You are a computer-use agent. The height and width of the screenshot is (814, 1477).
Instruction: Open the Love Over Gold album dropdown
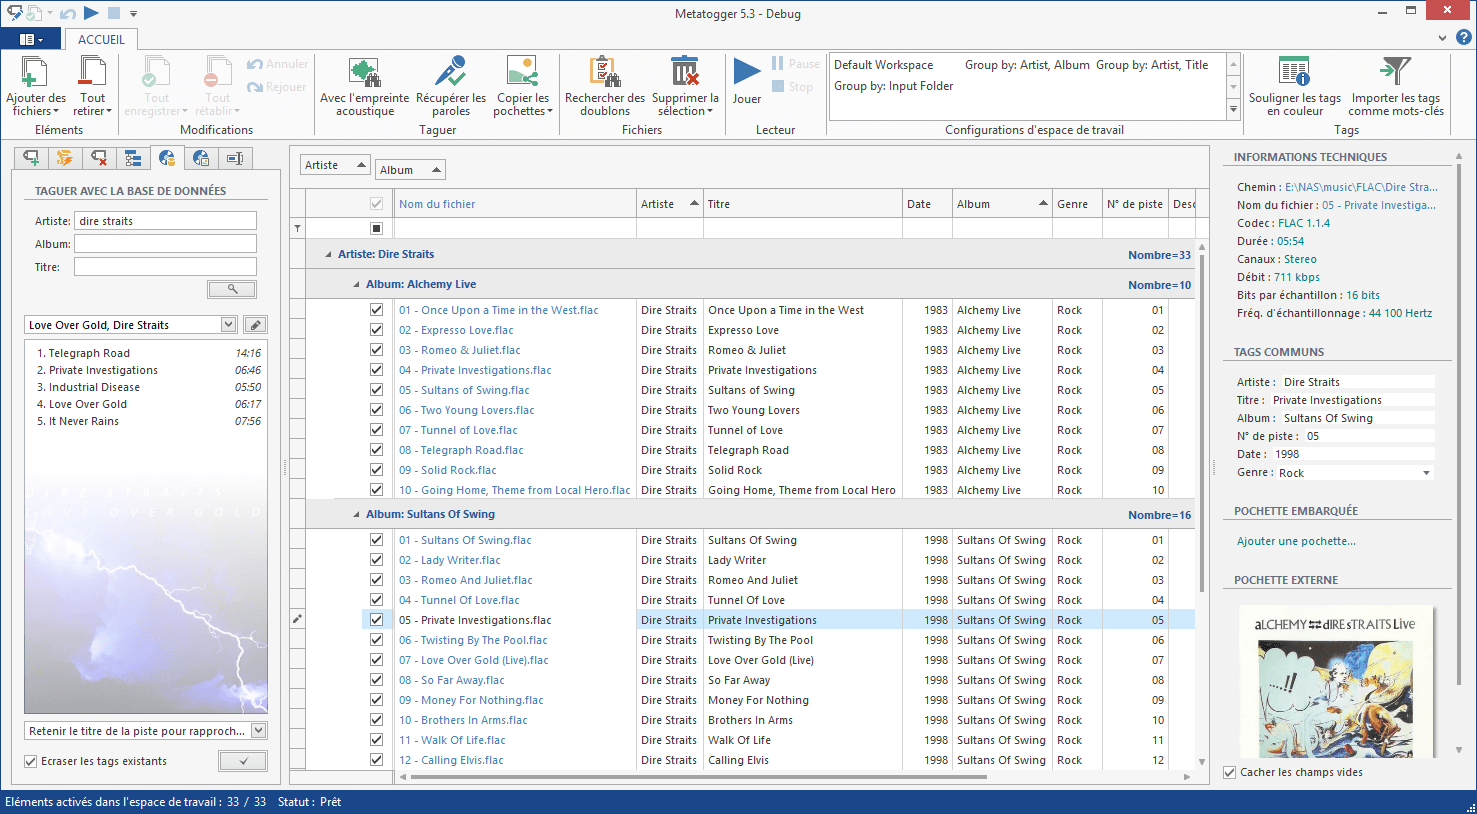point(229,325)
